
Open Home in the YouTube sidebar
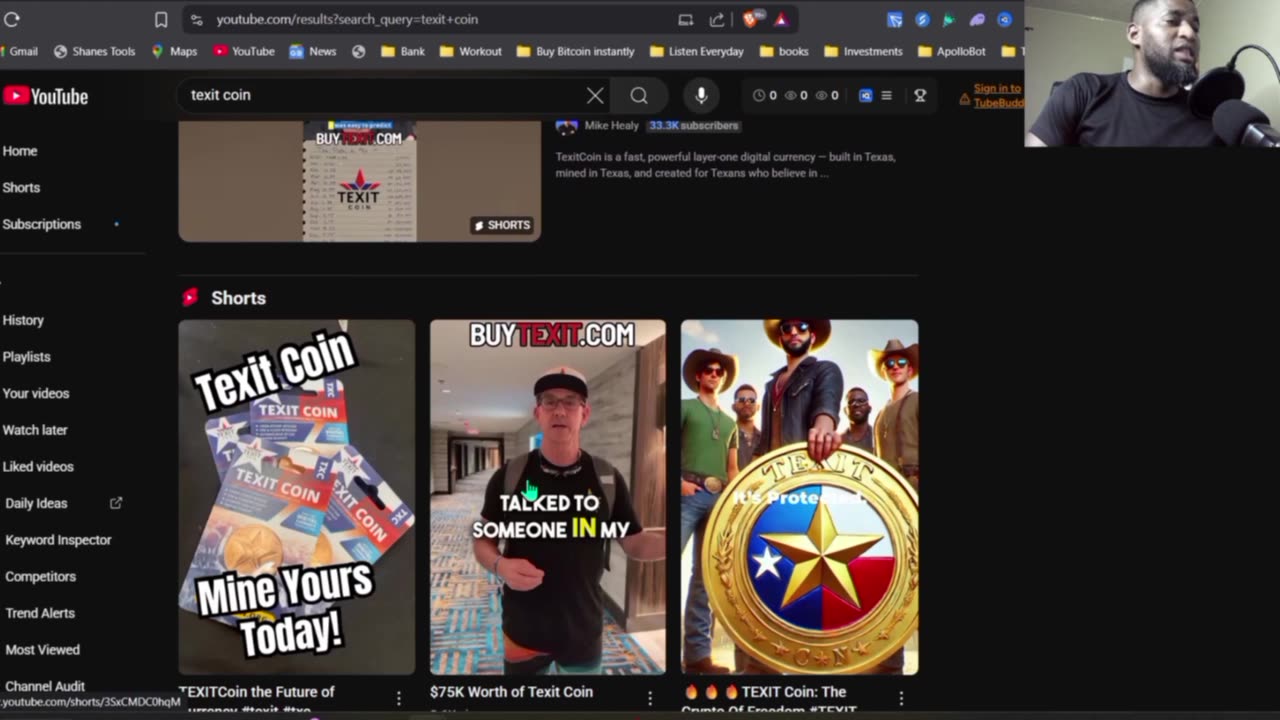[x=20, y=151]
